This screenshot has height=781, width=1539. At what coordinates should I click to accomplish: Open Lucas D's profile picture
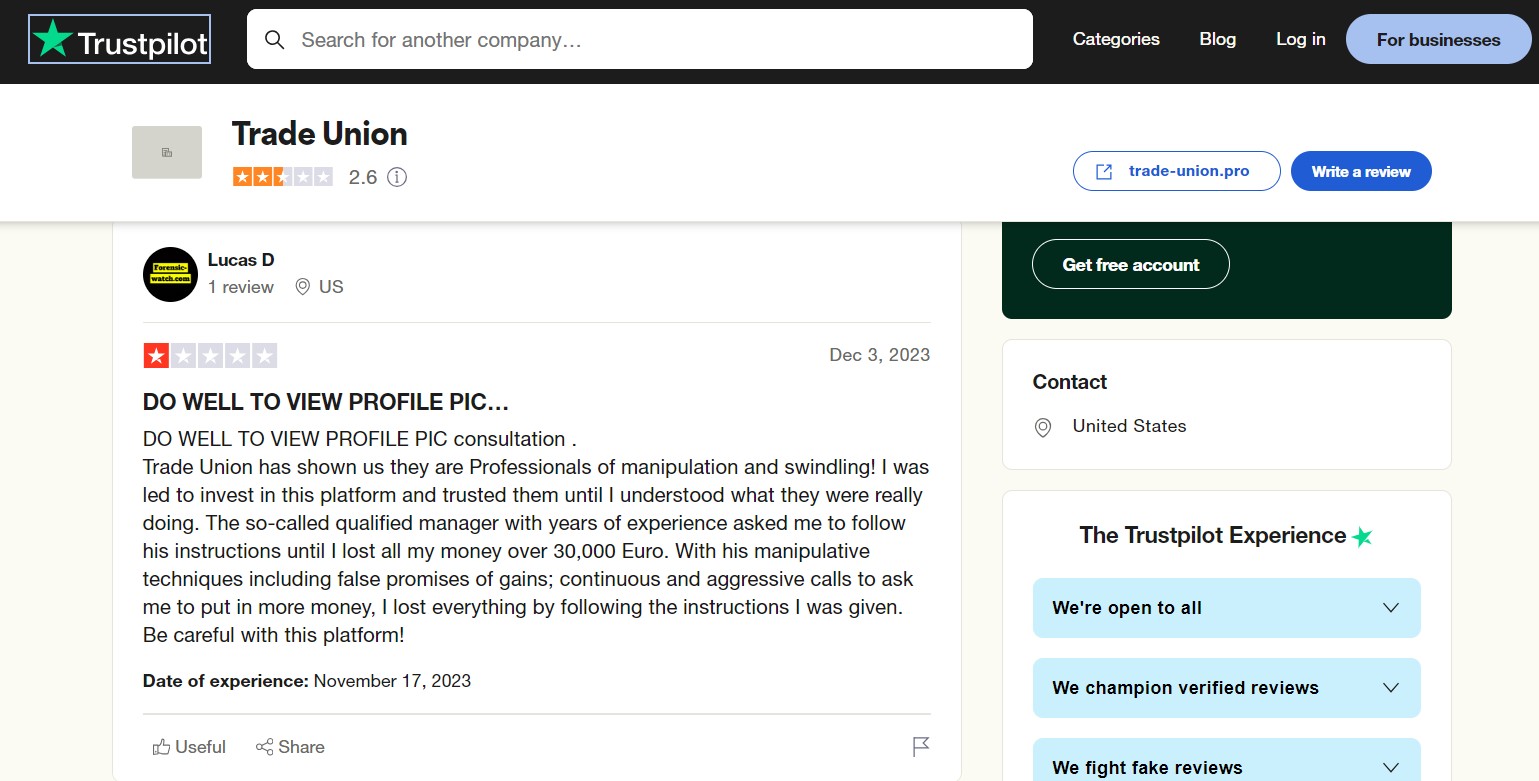170,274
